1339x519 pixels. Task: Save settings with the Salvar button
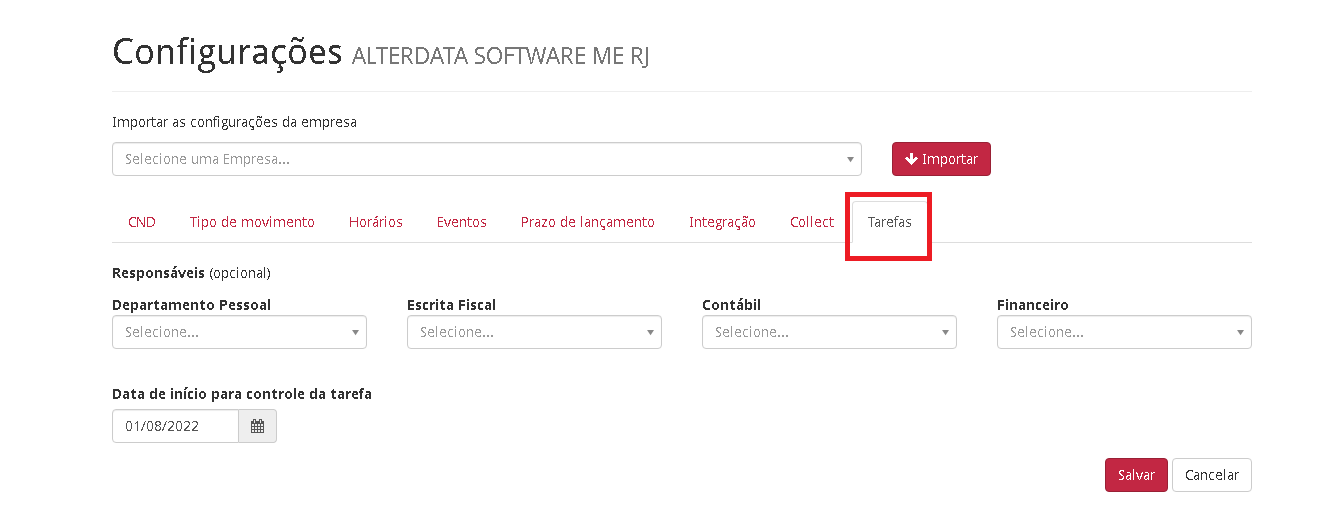coord(1136,475)
